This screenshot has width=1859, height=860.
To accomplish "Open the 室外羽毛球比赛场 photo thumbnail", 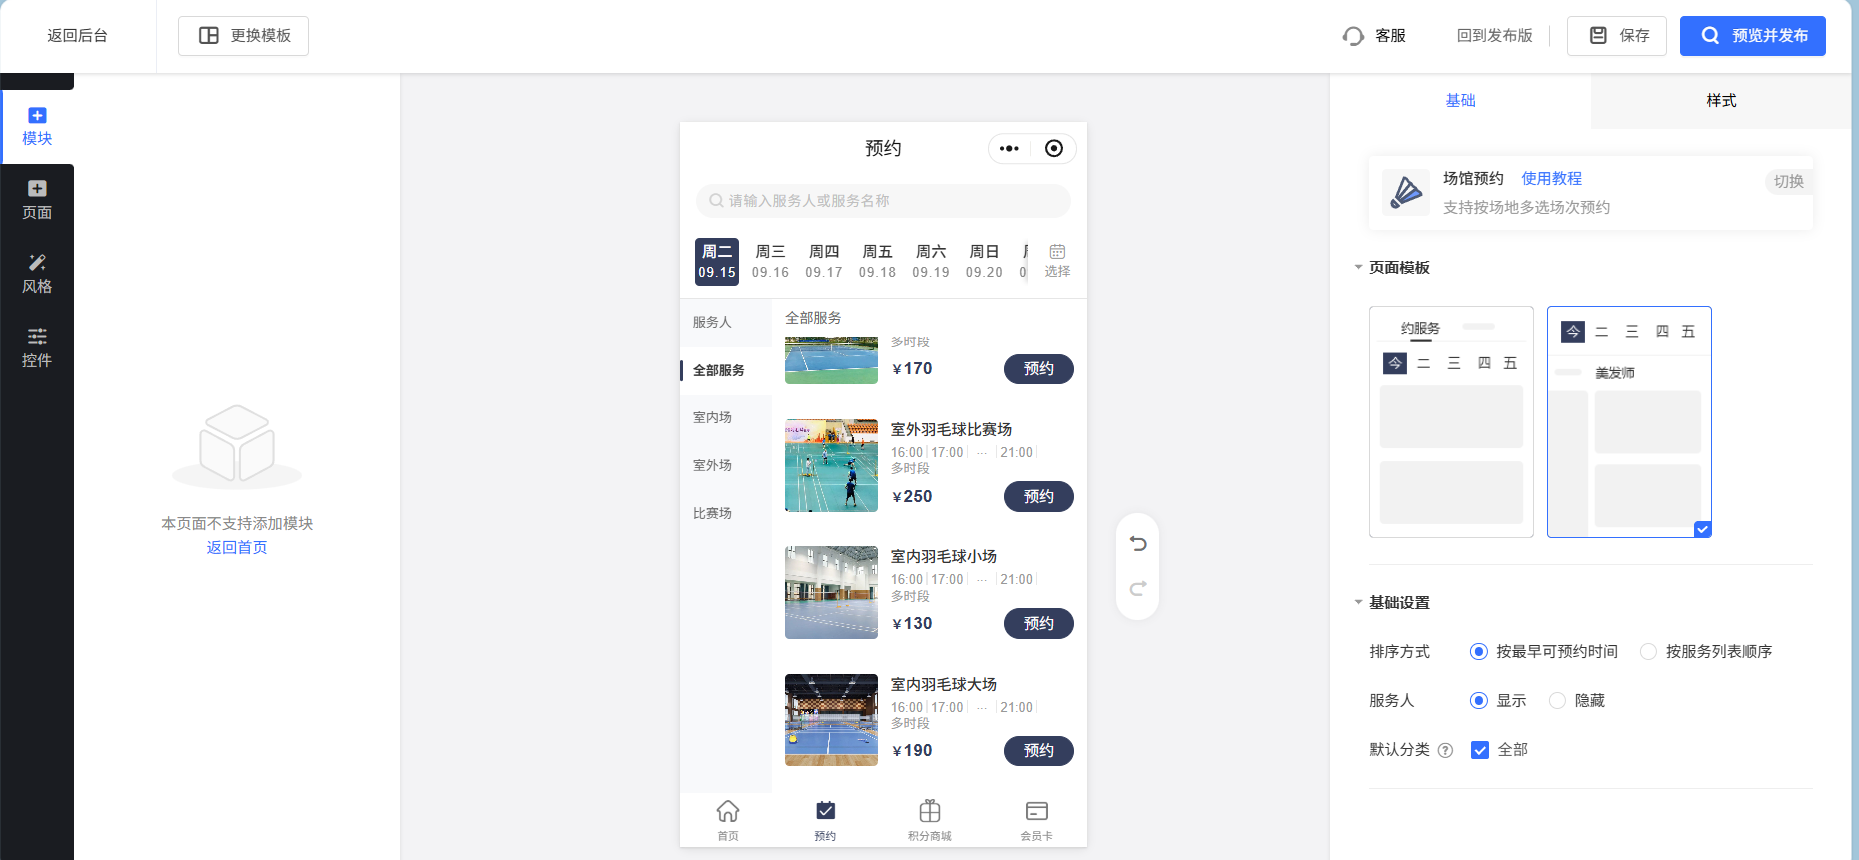I will click(831, 466).
